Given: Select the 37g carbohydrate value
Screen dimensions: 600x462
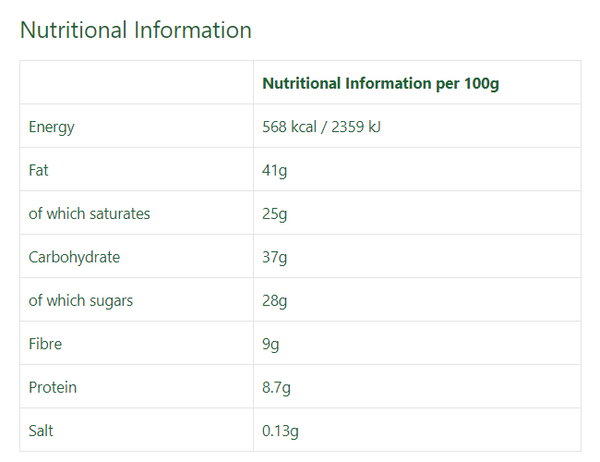Looking at the screenshot, I should 274,258.
